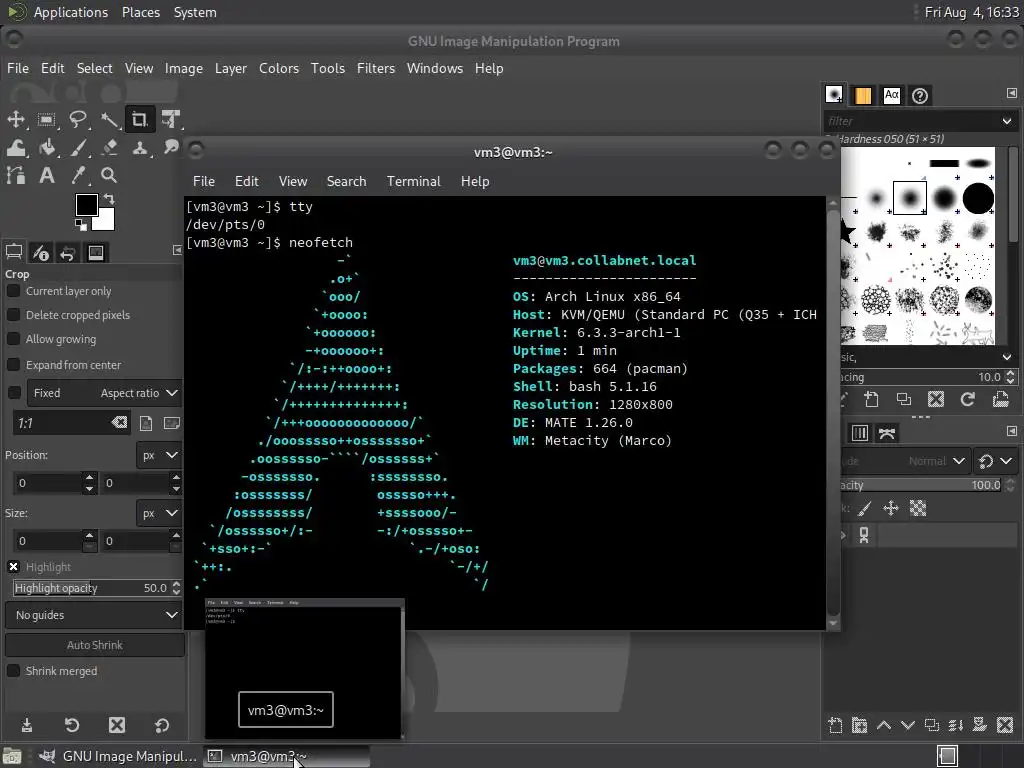Image resolution: width=1024 pixels, height=768 pixels.
Task: Reset colors to default black and white
Action: coord(81,225)
